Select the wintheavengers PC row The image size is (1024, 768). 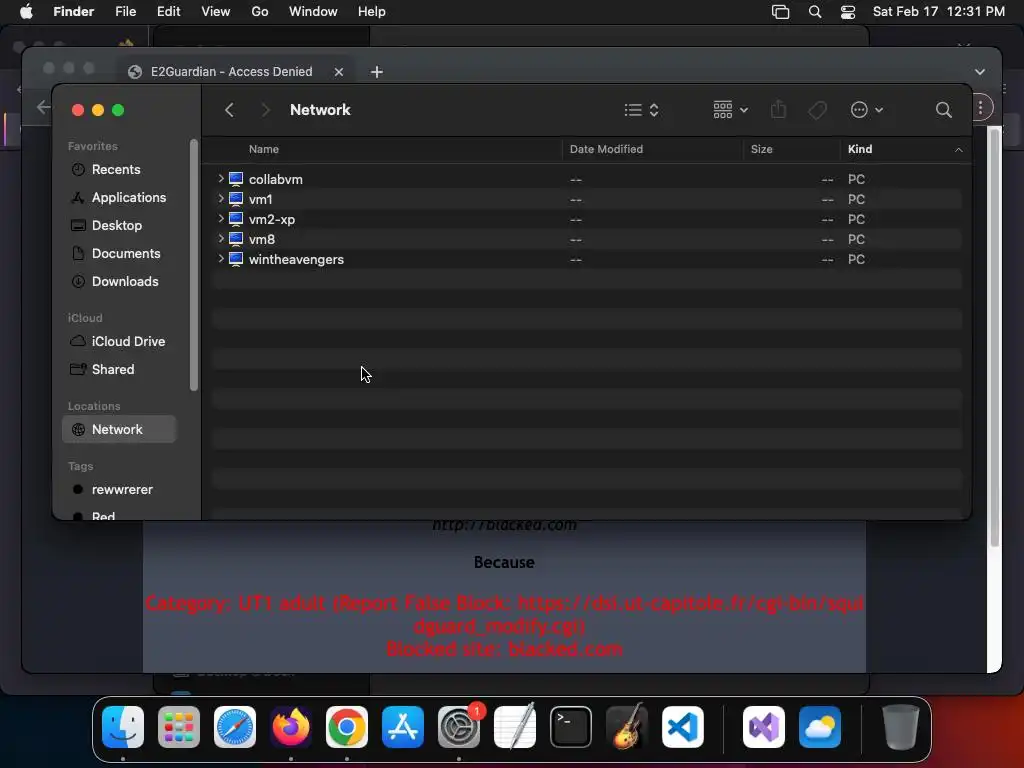(x=586, y=259)
